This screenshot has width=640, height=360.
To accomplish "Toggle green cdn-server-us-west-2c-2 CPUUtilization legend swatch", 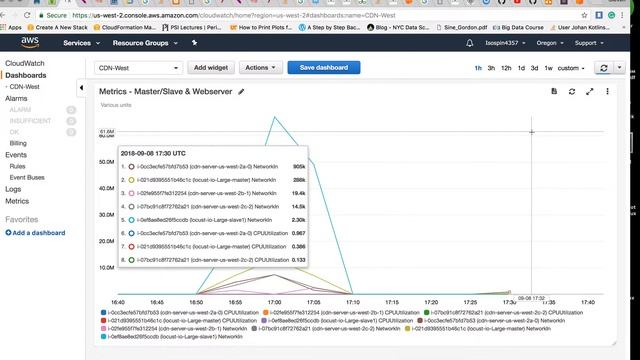I will pyautogui.click(x=427, y=313).
